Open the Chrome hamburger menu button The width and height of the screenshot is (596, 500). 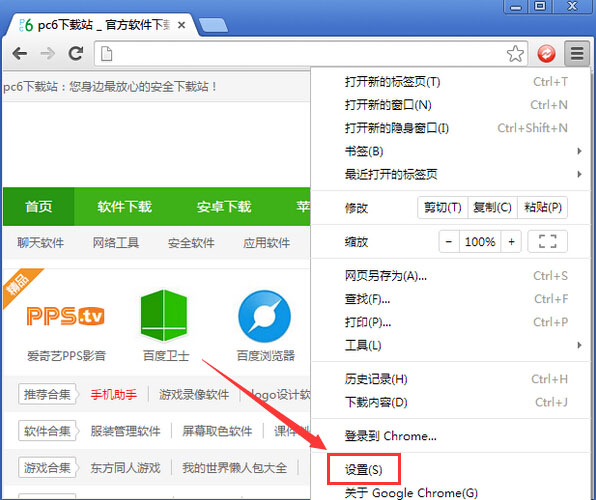(x=577, y=54)
